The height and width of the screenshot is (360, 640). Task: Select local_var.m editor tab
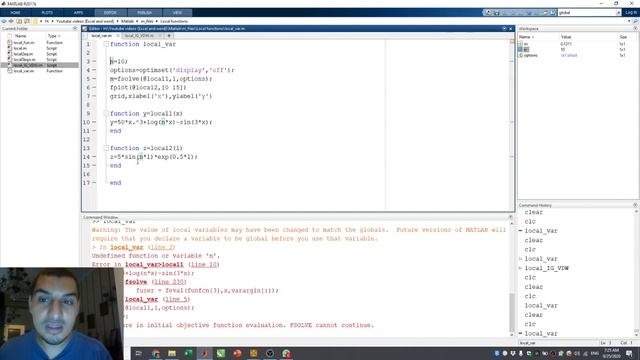pos(102,36)
